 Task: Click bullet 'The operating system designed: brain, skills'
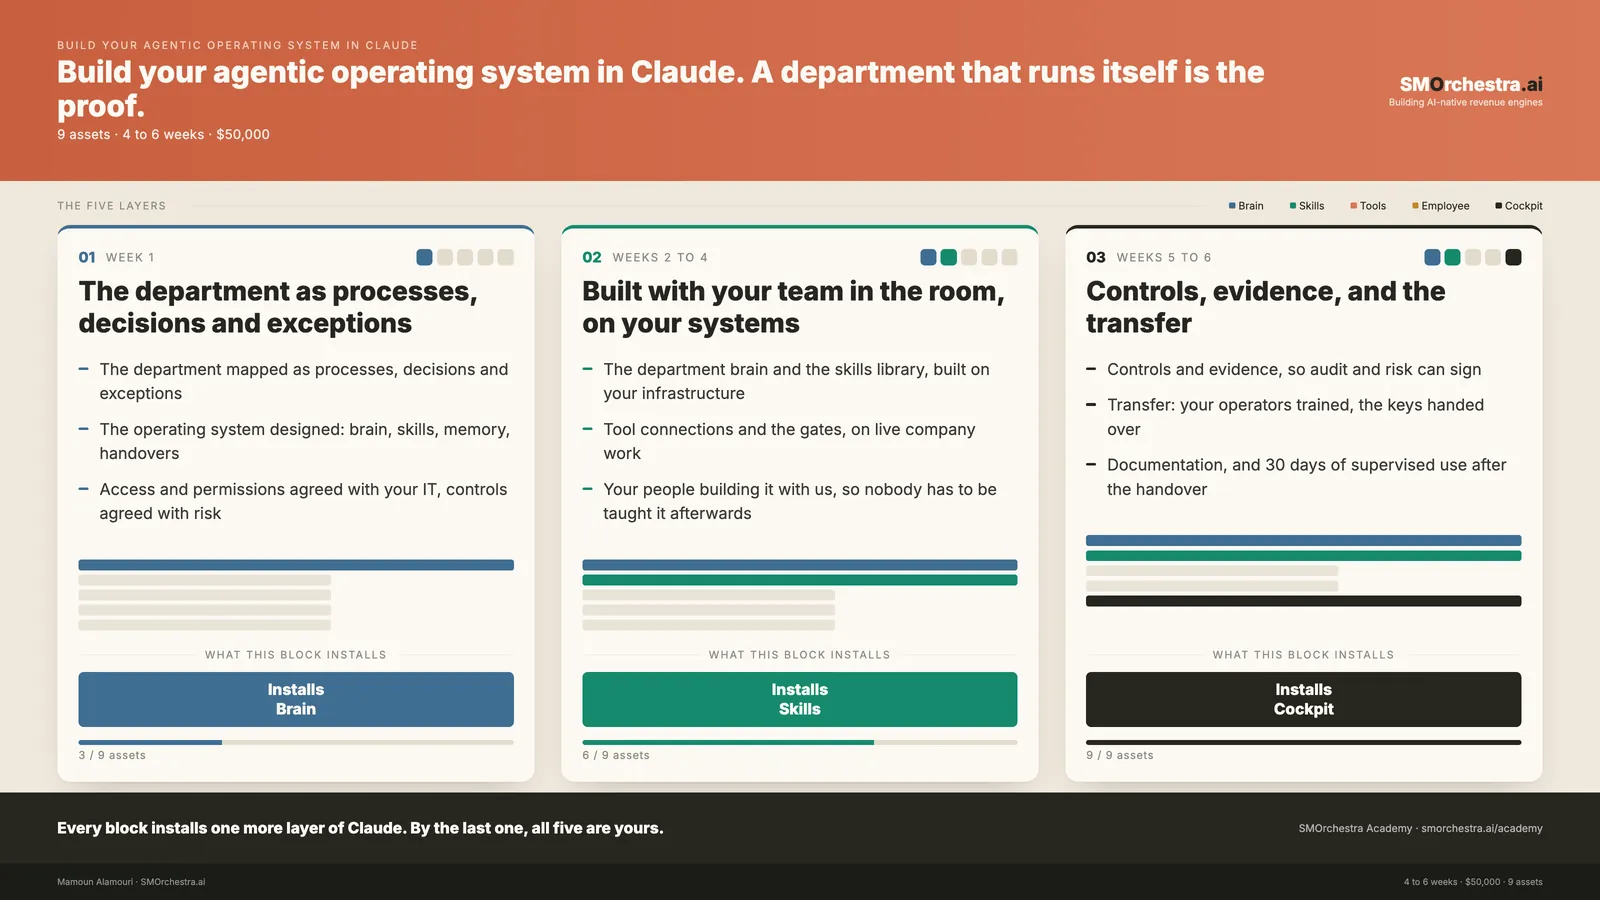tap(304, 441)
